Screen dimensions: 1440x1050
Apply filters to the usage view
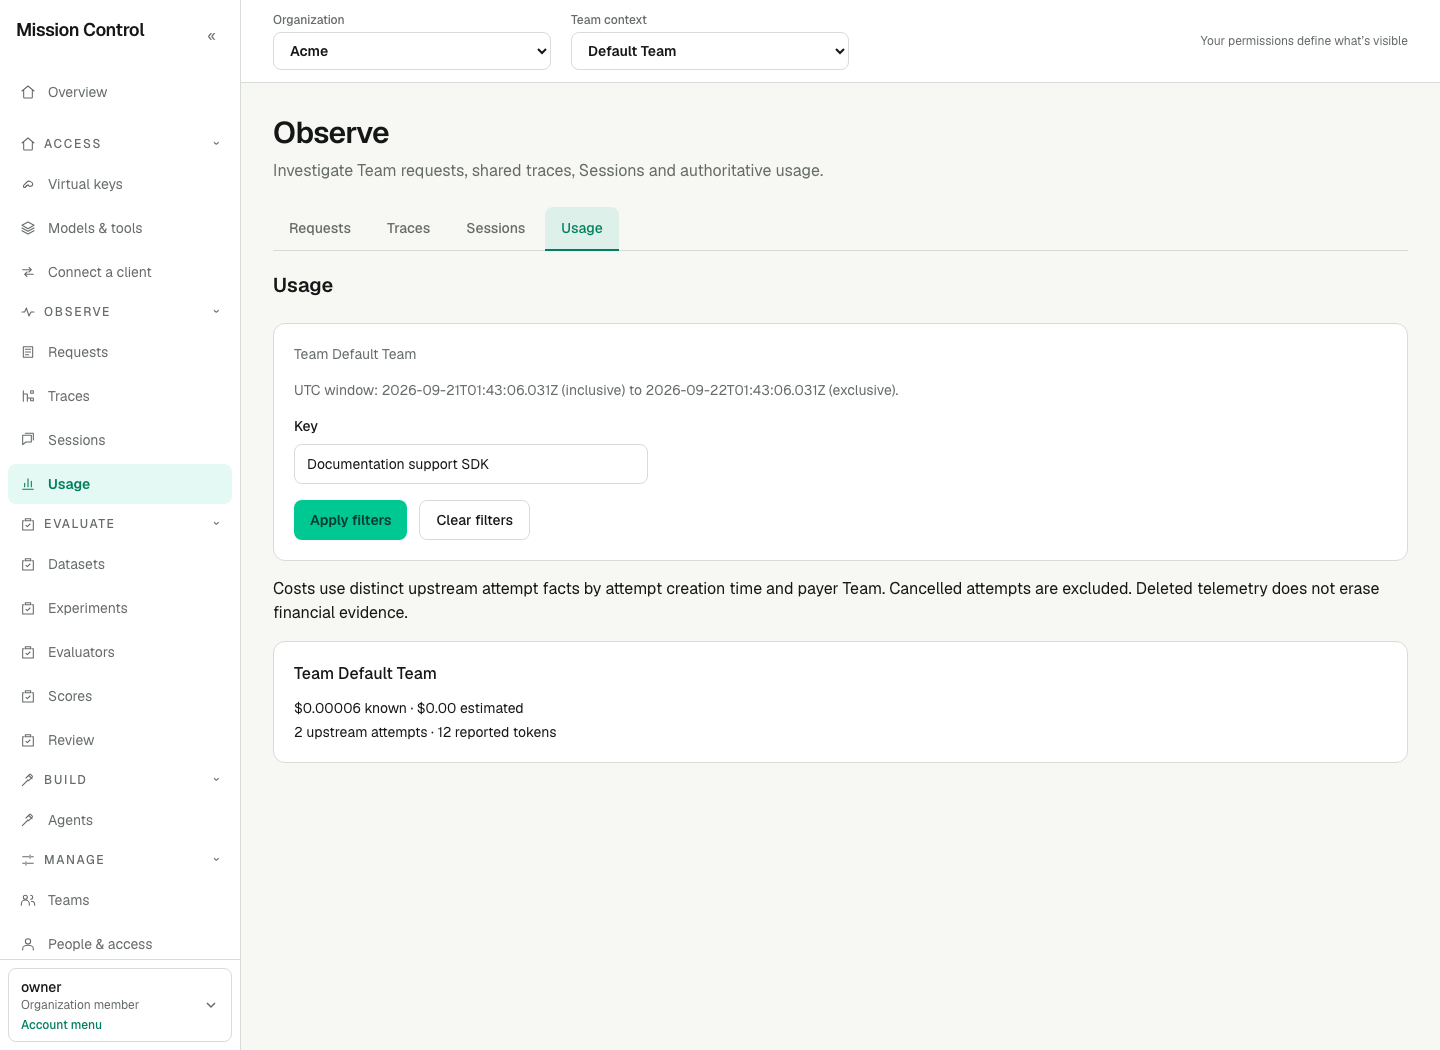(350, 520)
